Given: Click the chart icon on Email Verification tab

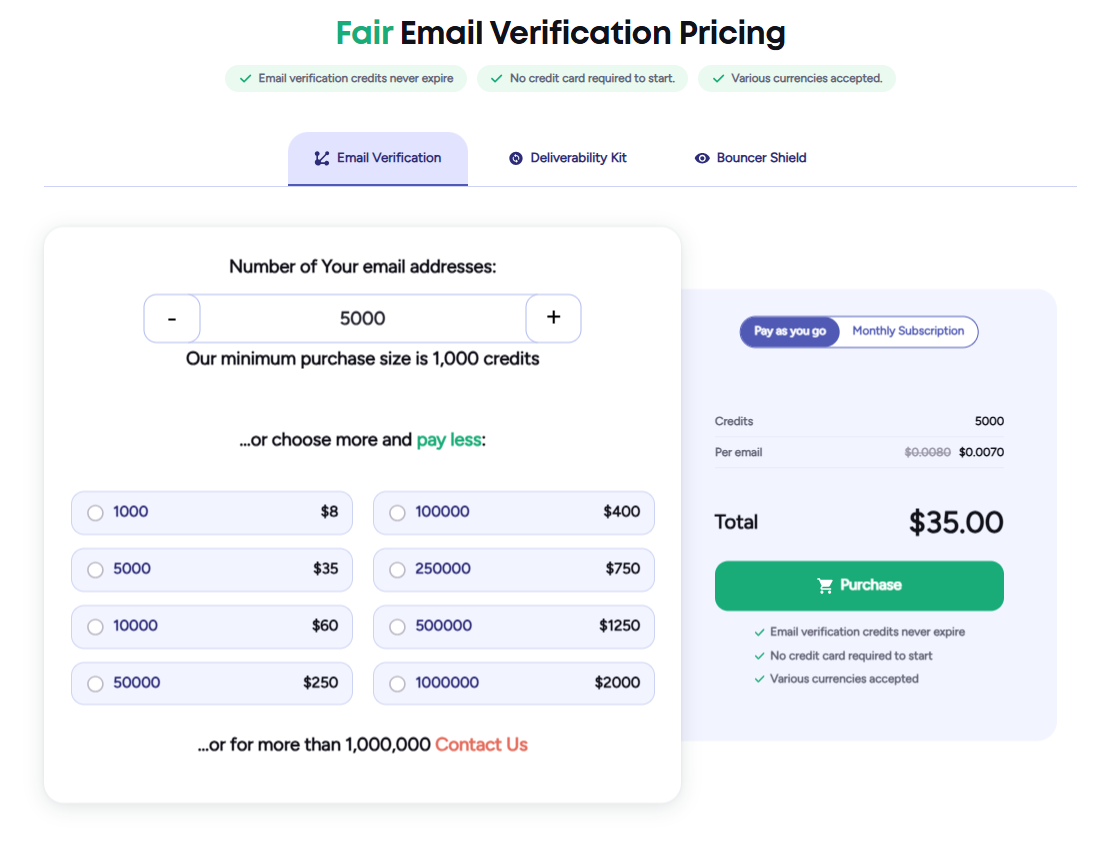Looking at the screenshot, I should 320,158.
